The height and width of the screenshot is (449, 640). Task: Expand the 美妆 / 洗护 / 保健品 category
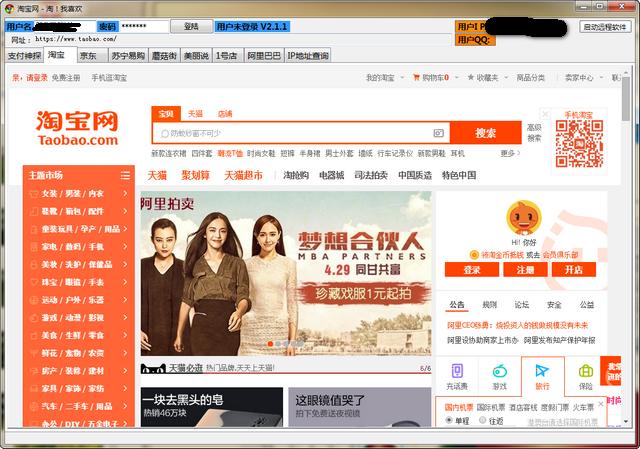79,265
